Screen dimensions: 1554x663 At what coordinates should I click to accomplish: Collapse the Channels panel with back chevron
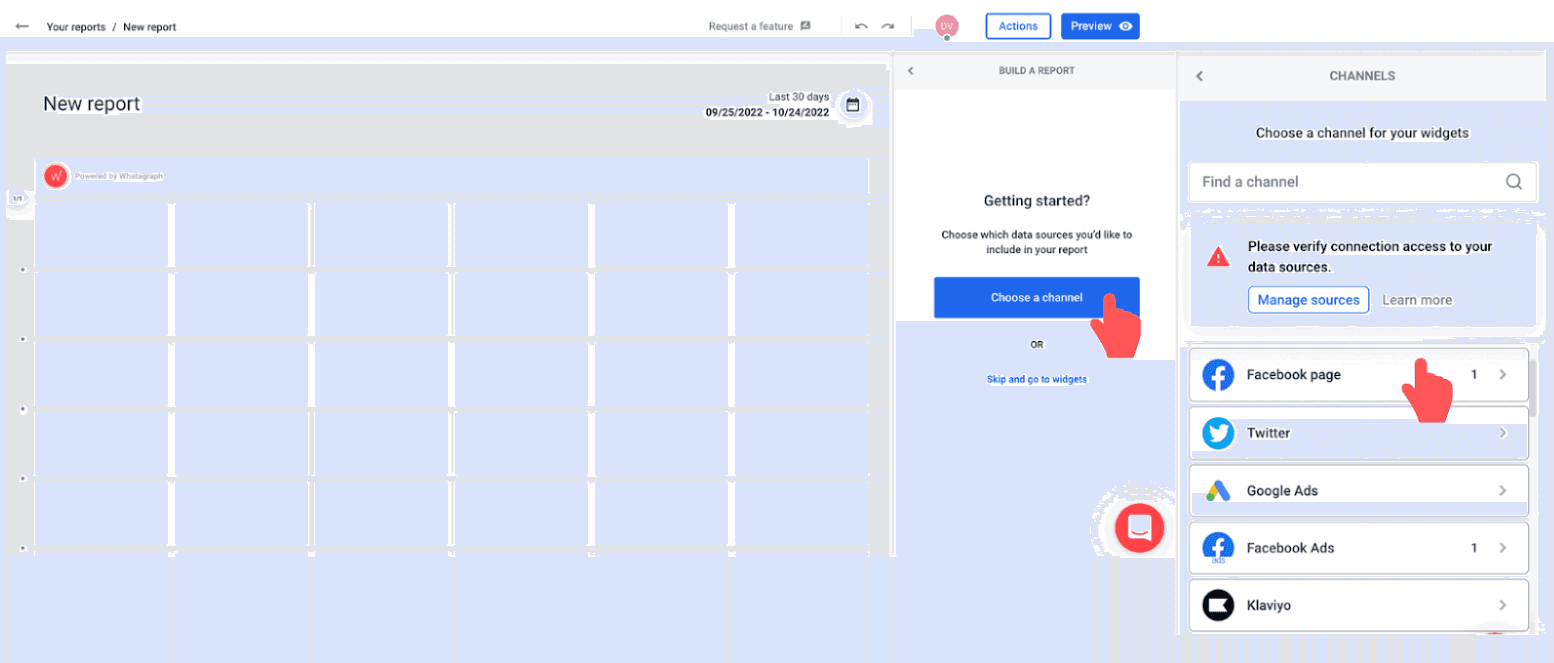pyautogui.click(x=1199, y=75)
